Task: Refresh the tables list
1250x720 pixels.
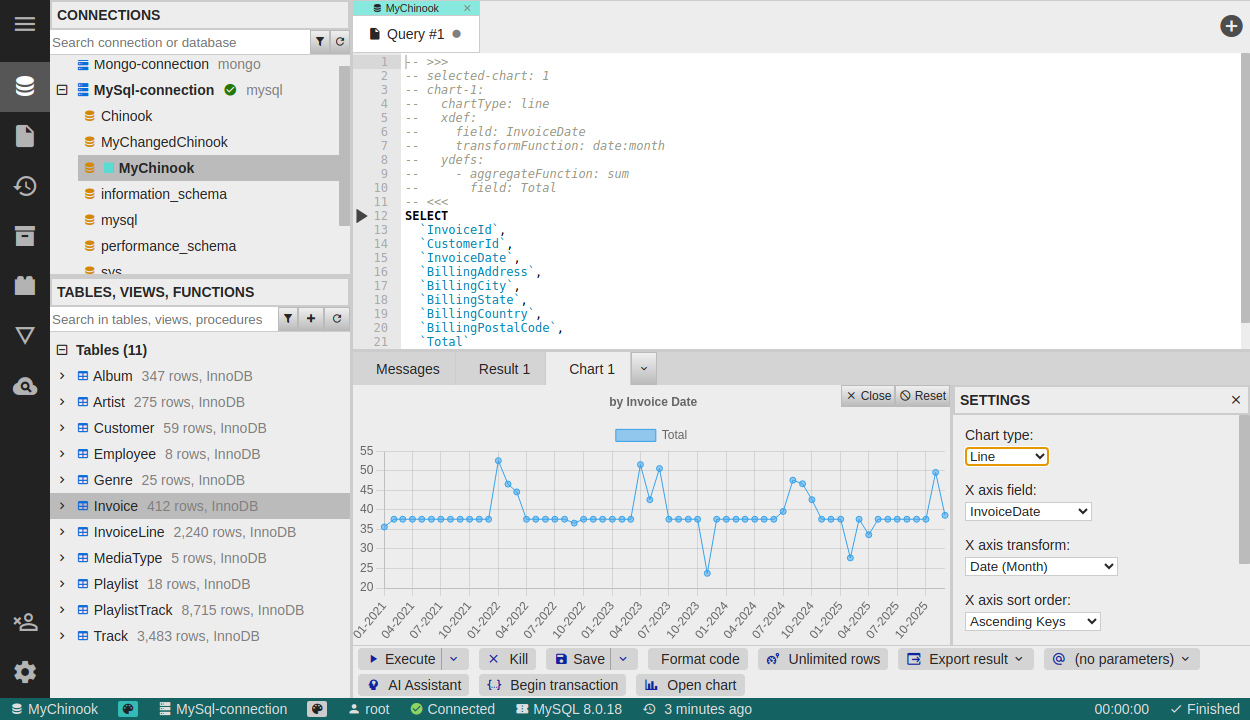Action: 337,319
